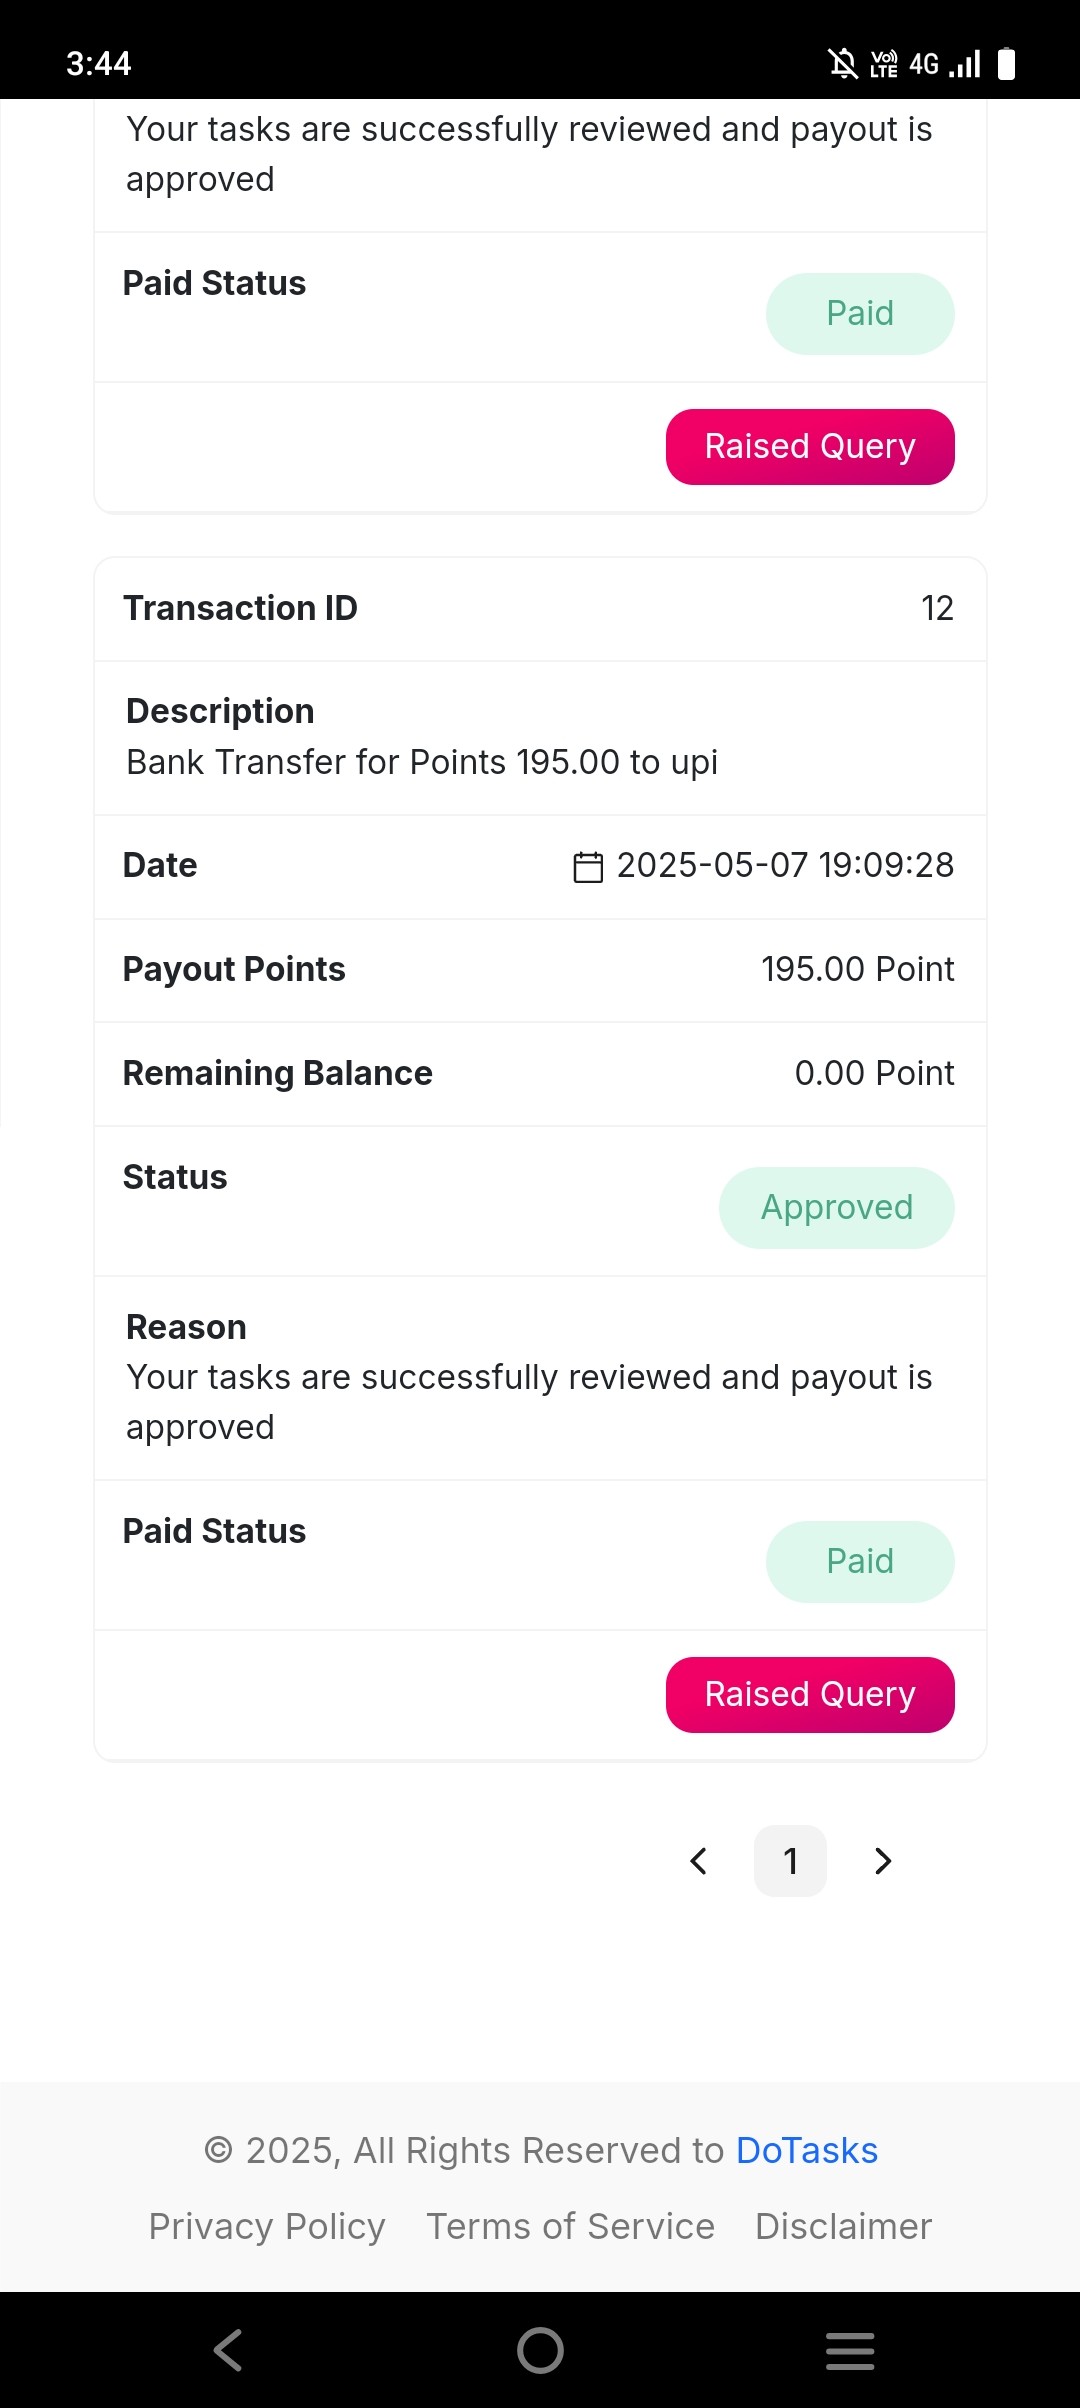This screenshot has width=1080, height=2408.
Task: Click the top card's Raised Query button
Action: pos(810,447)
